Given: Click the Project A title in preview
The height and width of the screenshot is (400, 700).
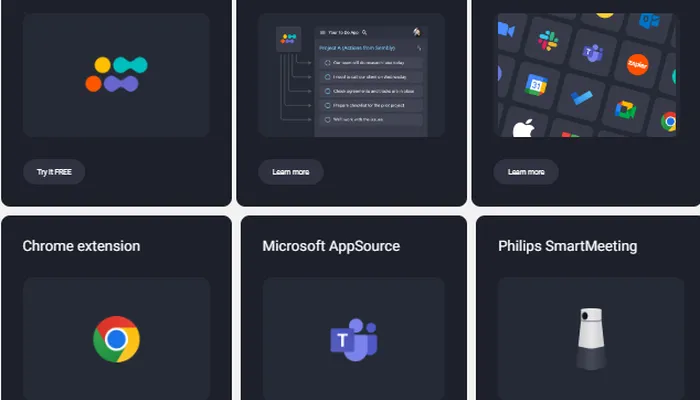Looking at the screenshot, I should tap(357, 47).
